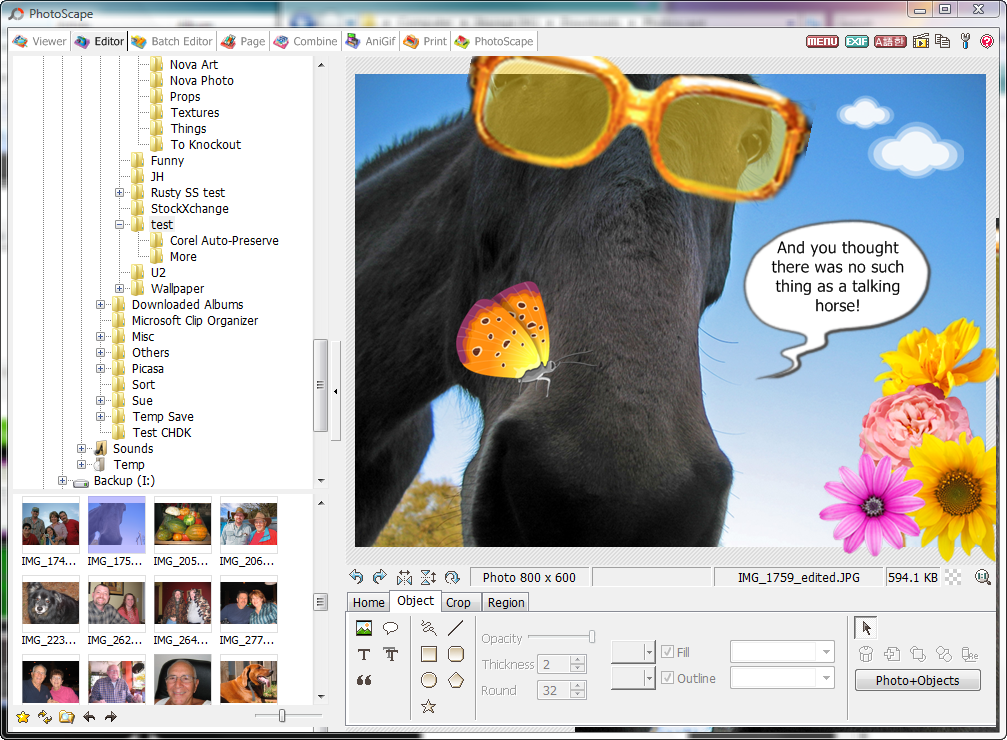Decrease the Round value
The image size is (1007, 740).
pyautogui.click(x=578, y=695)
